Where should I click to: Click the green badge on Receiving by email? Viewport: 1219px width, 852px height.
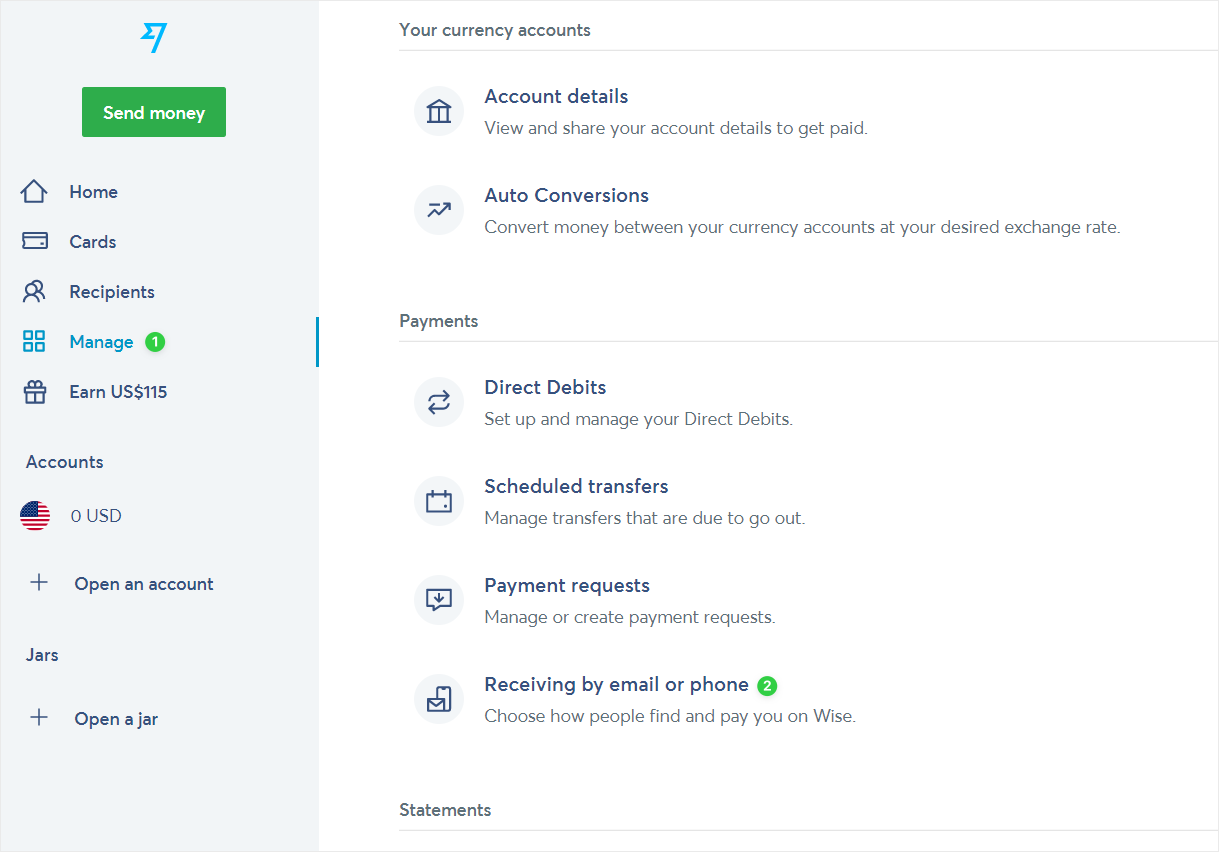(x=766, y=685)
